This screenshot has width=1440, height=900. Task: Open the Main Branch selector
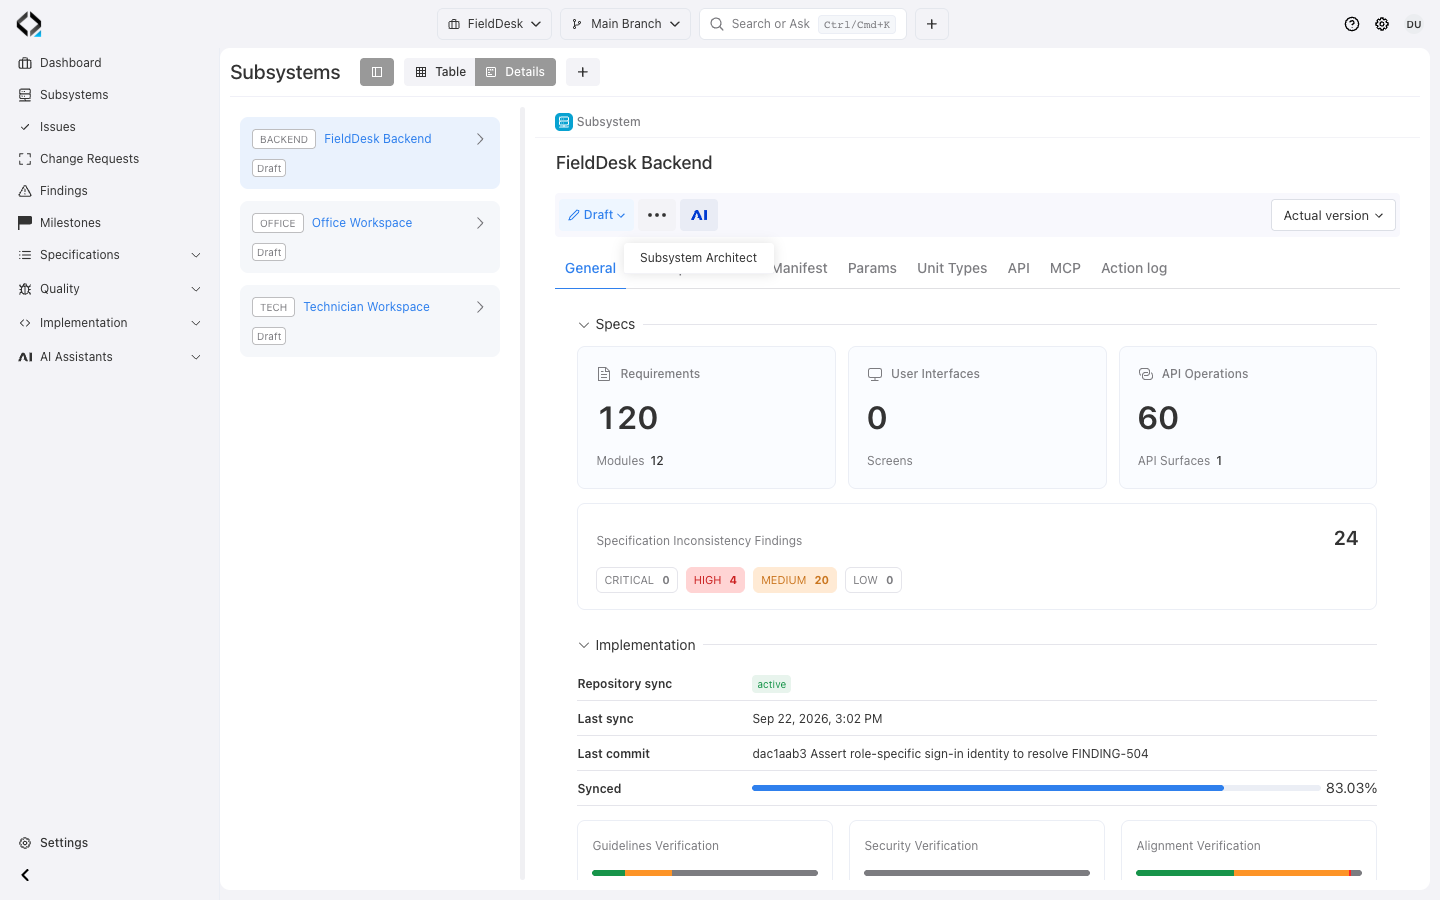tap(625, 24)
